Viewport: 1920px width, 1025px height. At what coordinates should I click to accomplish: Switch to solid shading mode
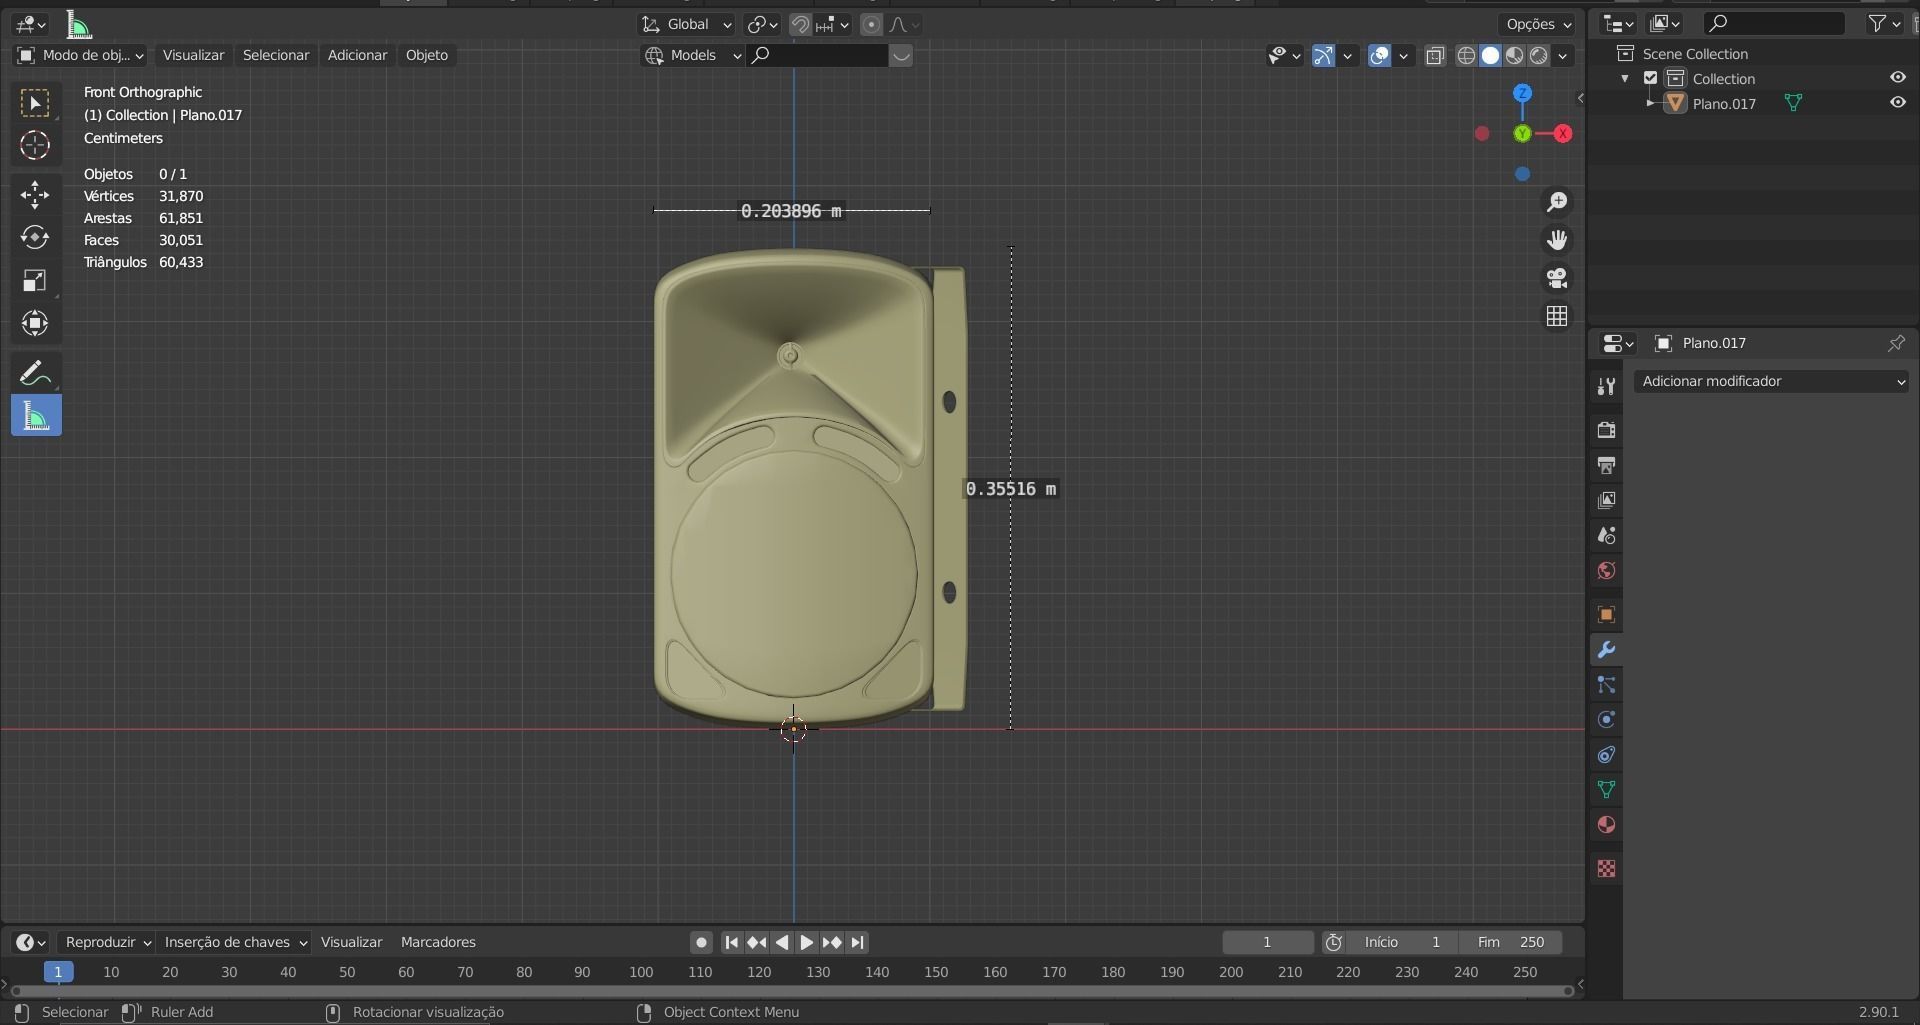[1490, 55]
